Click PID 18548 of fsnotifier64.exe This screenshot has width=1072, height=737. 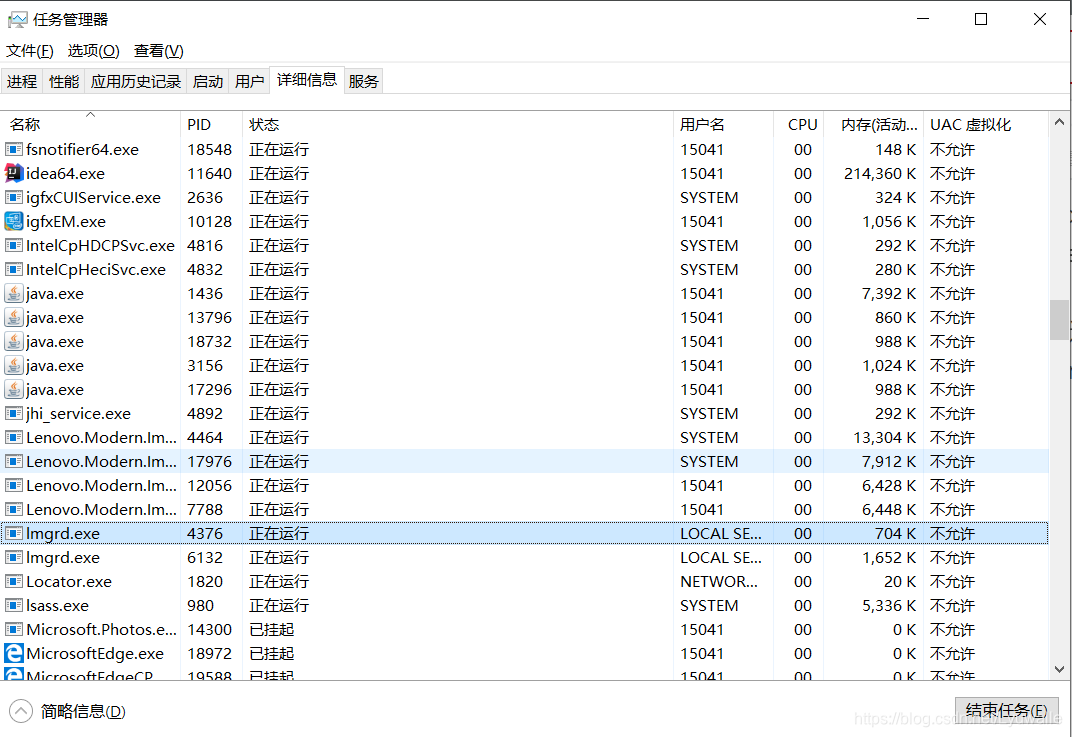pos(210,149)
